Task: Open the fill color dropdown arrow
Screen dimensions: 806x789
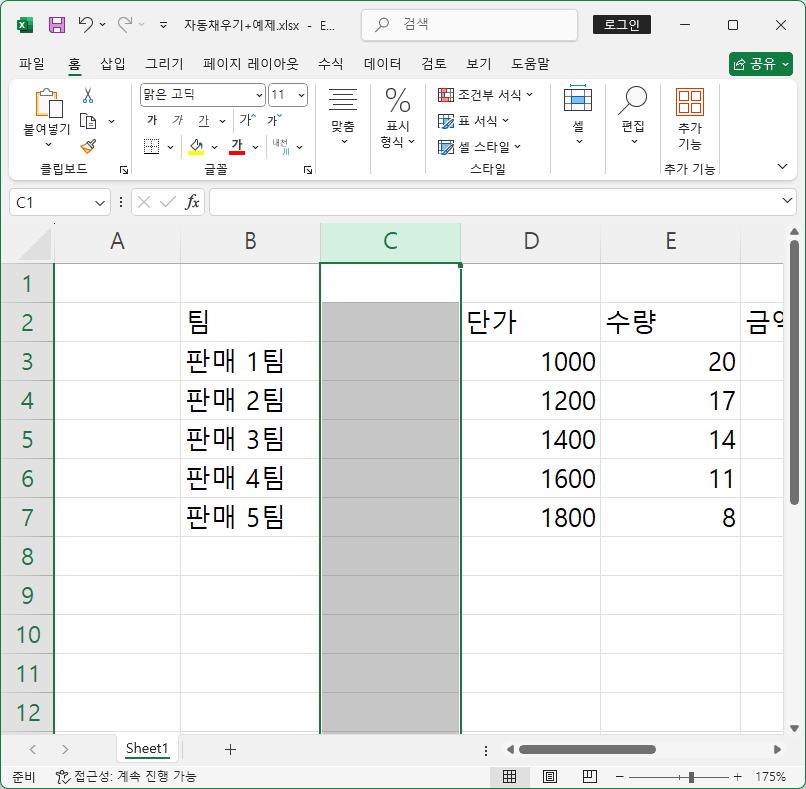Action: click(214, 148)
